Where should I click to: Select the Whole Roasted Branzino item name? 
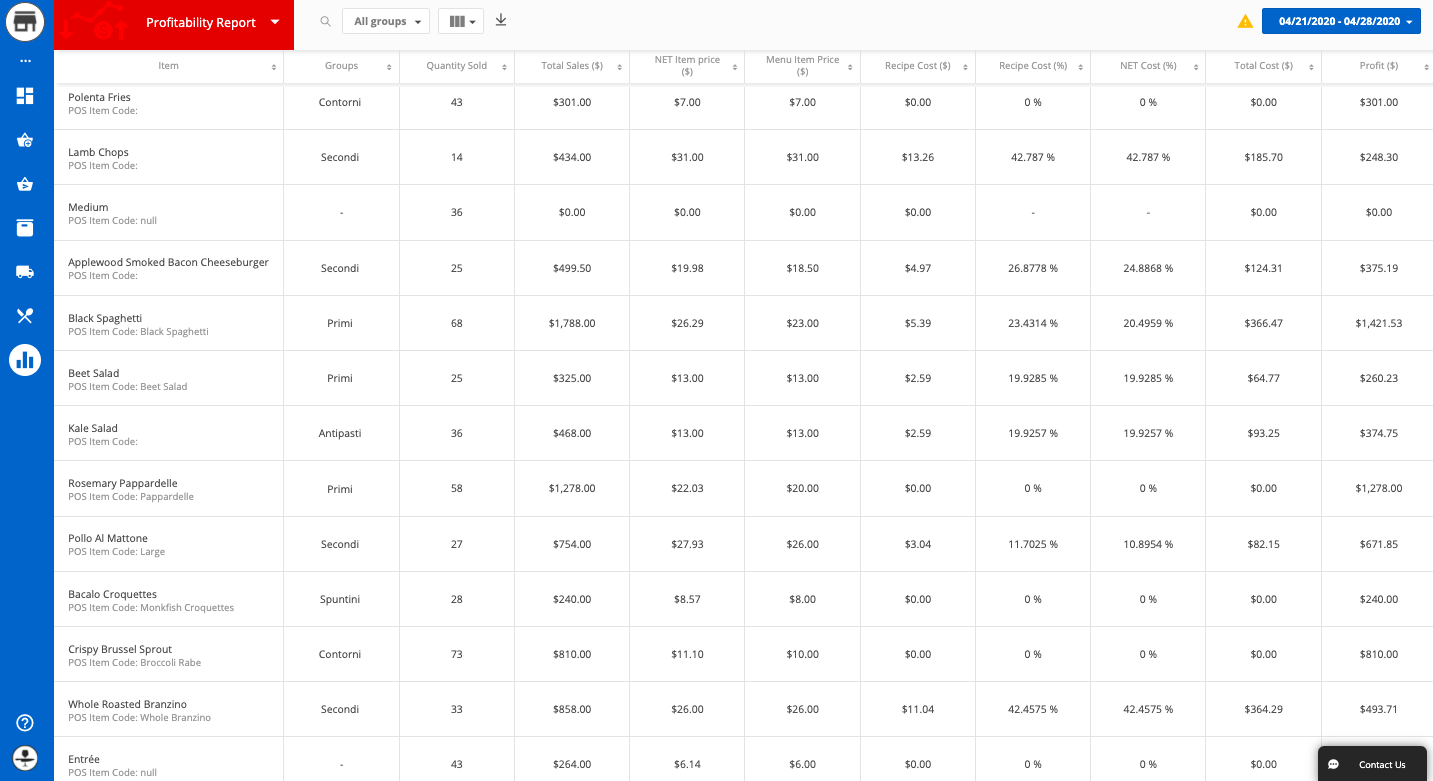coord(127,704)
